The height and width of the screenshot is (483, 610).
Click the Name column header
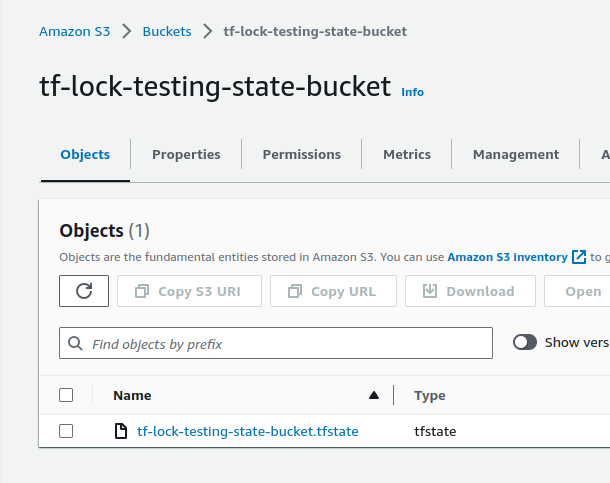[132, 396]
